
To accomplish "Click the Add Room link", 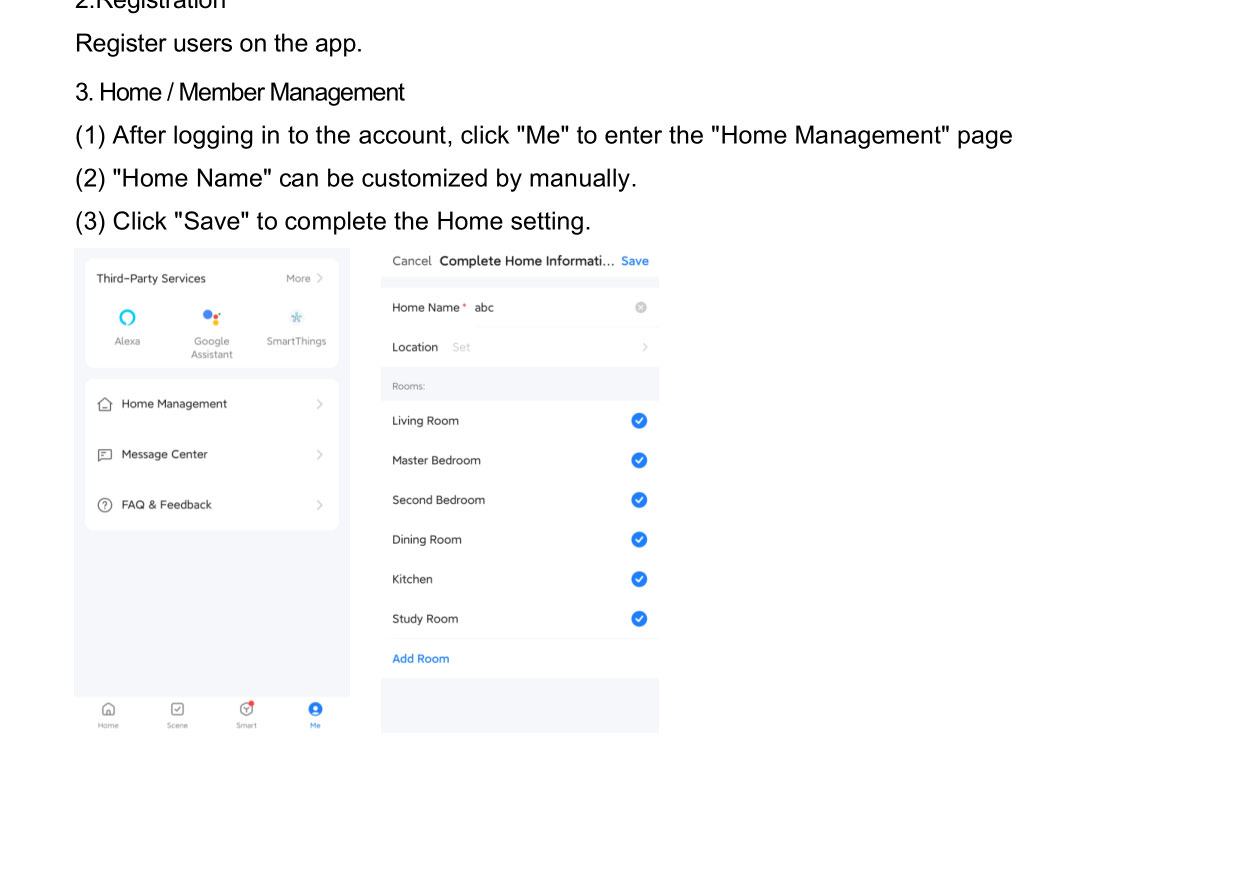I will pyautogui.click(x=421, y=659).
